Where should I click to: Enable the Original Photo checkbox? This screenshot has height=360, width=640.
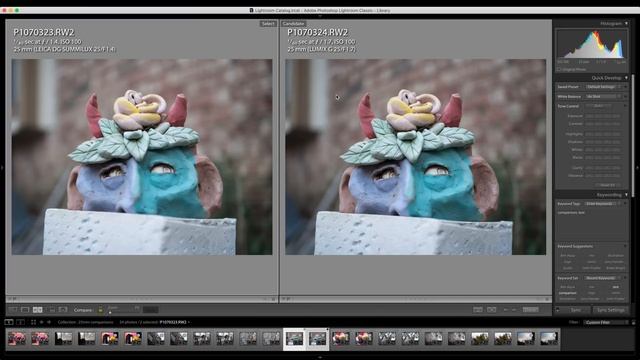pyautogui.click(x=559, y=69)
